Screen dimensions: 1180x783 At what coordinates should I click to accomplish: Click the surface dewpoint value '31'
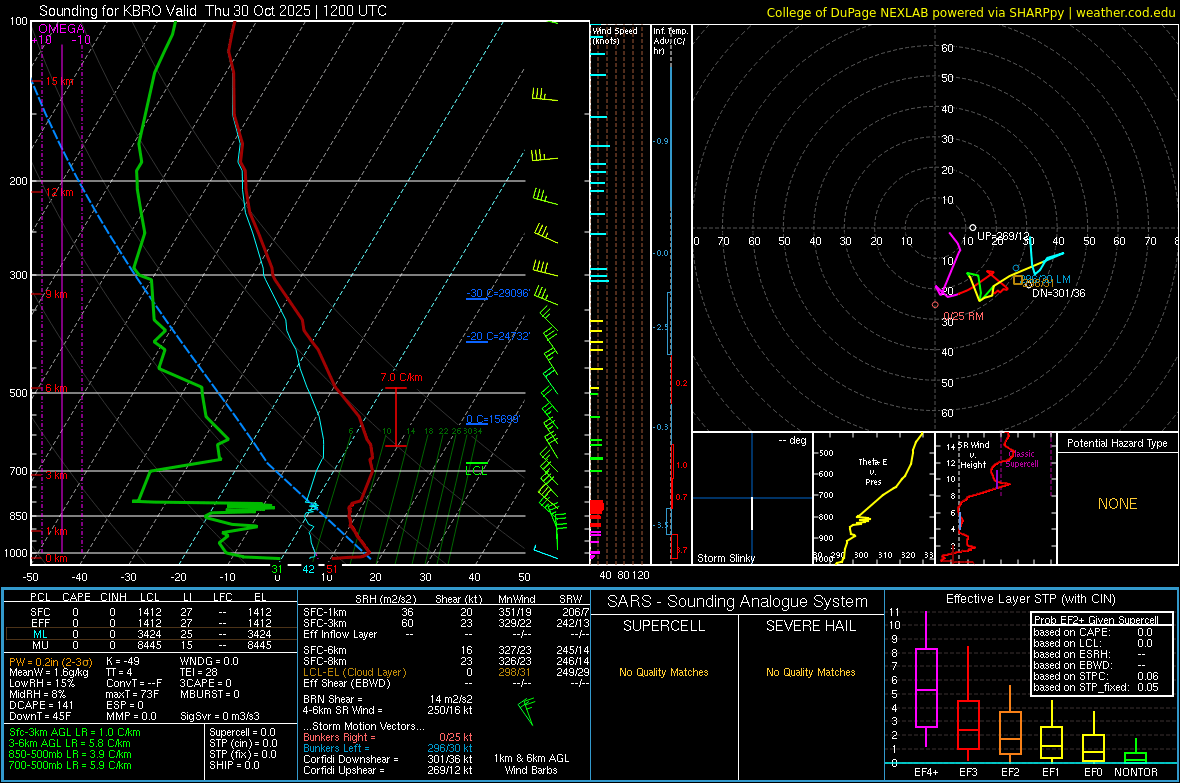(x=277, y=570)
